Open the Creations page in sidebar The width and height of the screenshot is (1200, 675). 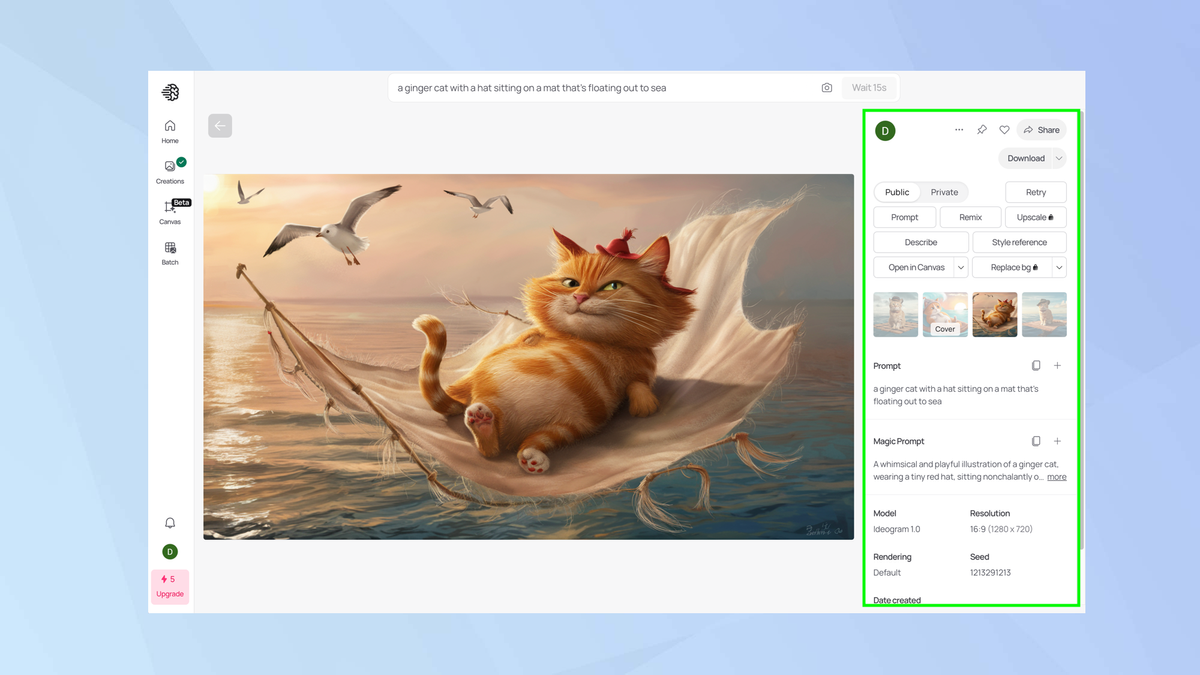pos(170,171)
